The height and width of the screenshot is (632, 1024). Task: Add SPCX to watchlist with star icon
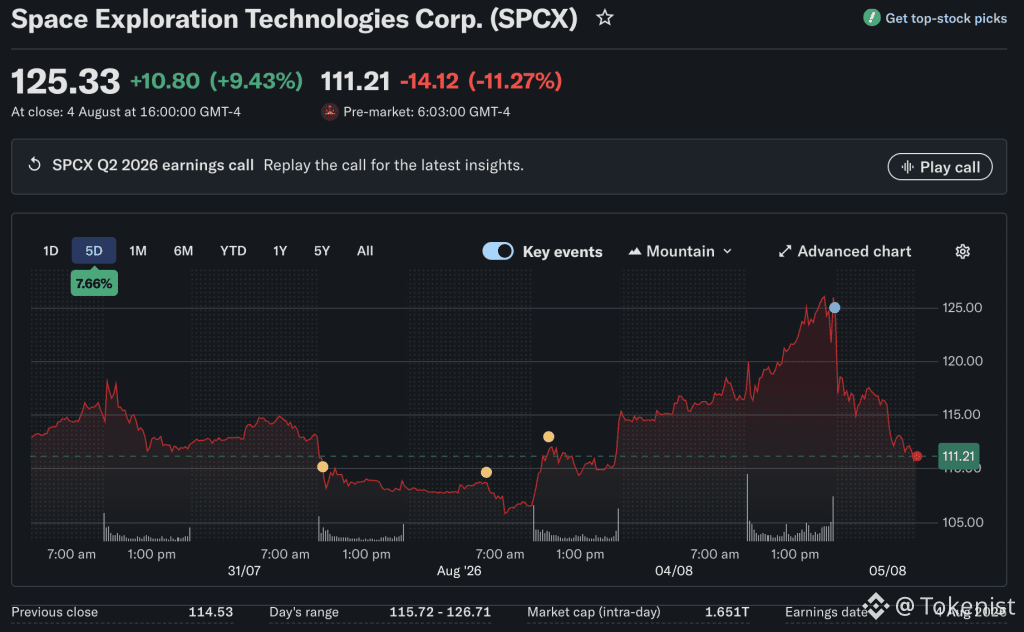coord(605,18)
